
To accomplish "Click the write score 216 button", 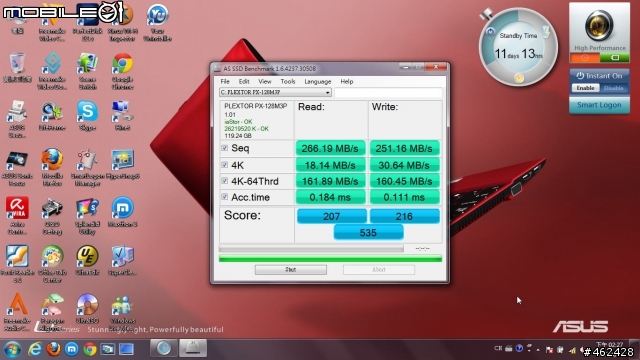I will tap(404, 216).
